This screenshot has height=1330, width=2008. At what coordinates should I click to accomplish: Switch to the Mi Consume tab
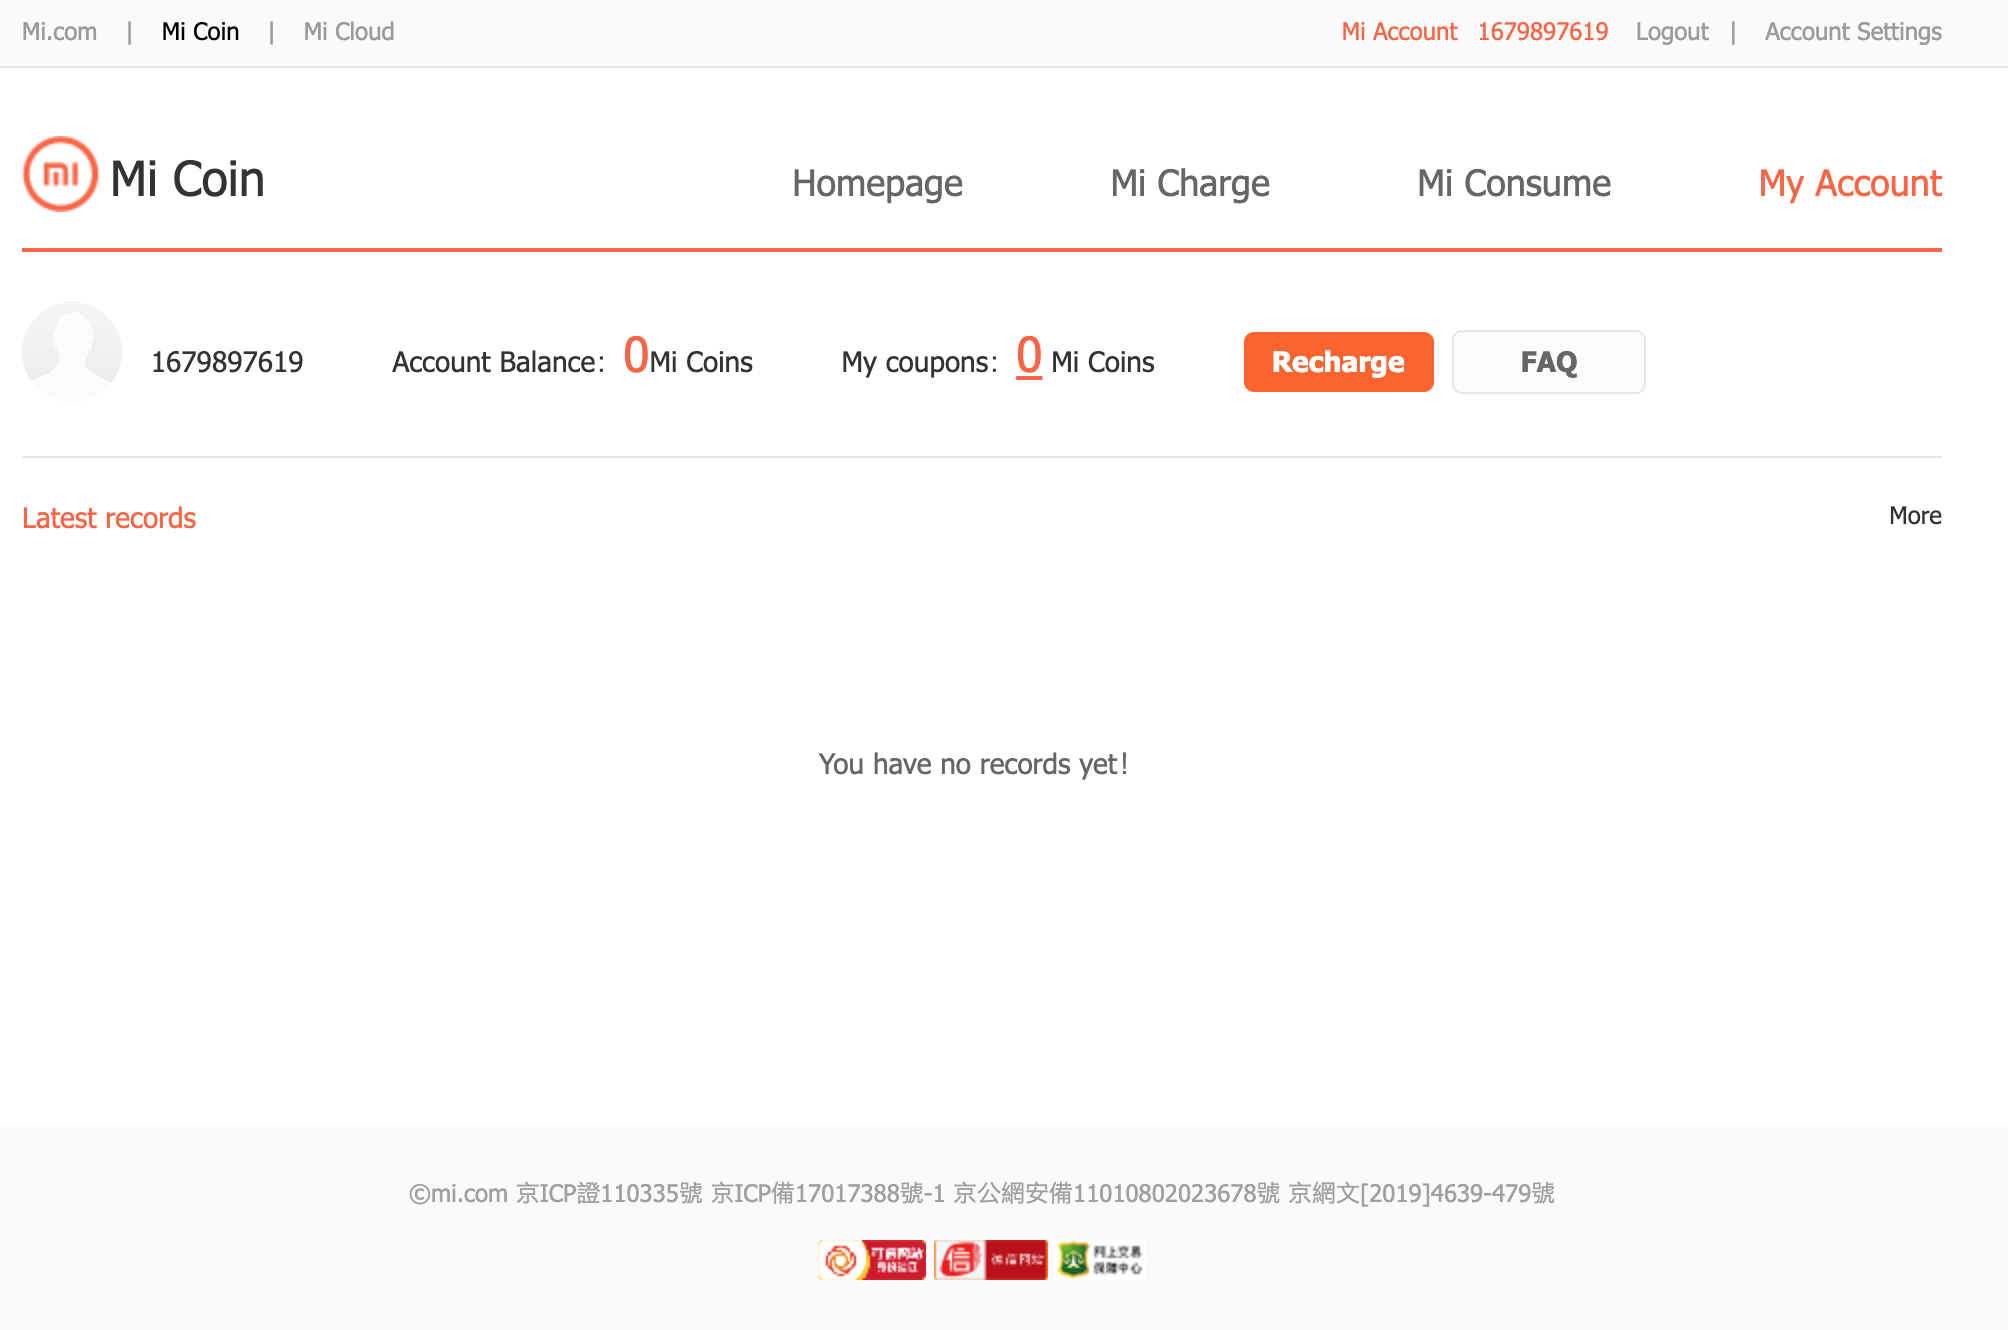point(1514,184)
